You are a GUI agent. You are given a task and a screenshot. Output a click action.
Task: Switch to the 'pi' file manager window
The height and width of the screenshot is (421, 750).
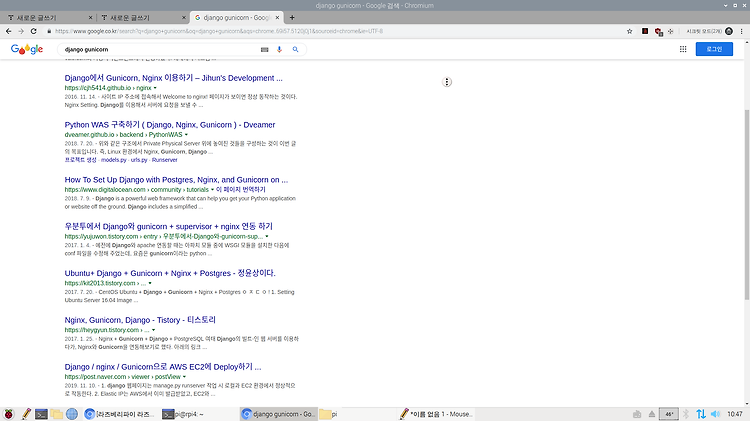(356, 414)
